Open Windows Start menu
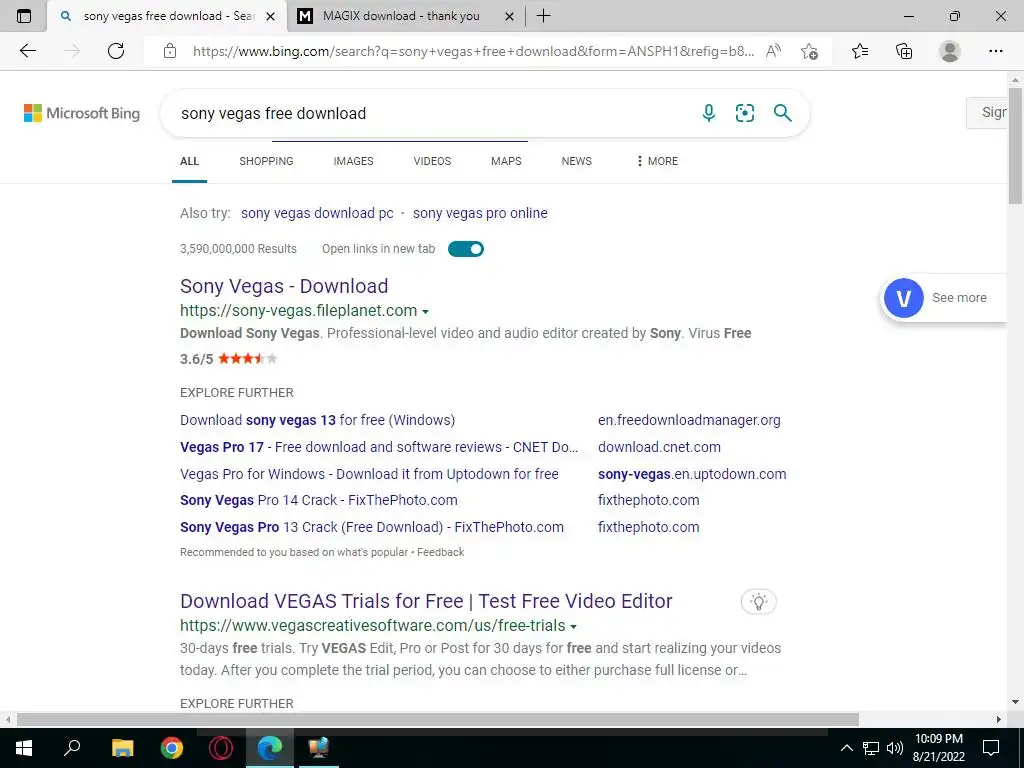 click(x=24, y=748)
